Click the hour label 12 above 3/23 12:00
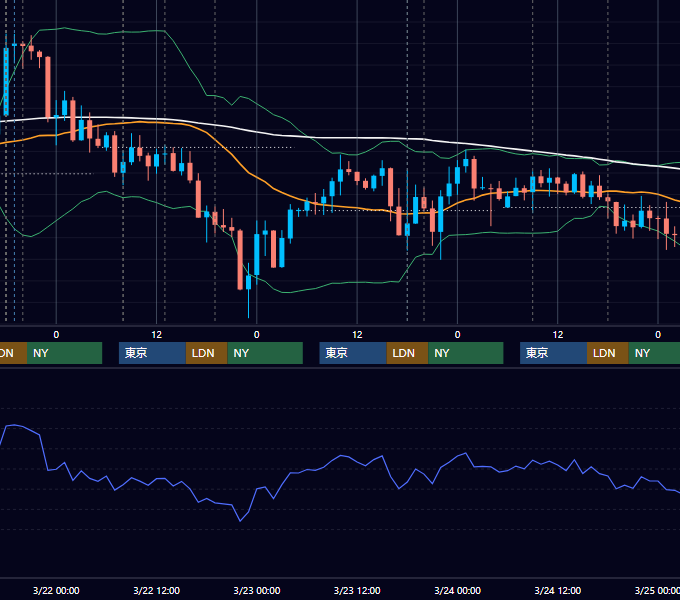This screenshot has height=600, width=680. pyautogui.click(x=357, y=335)
